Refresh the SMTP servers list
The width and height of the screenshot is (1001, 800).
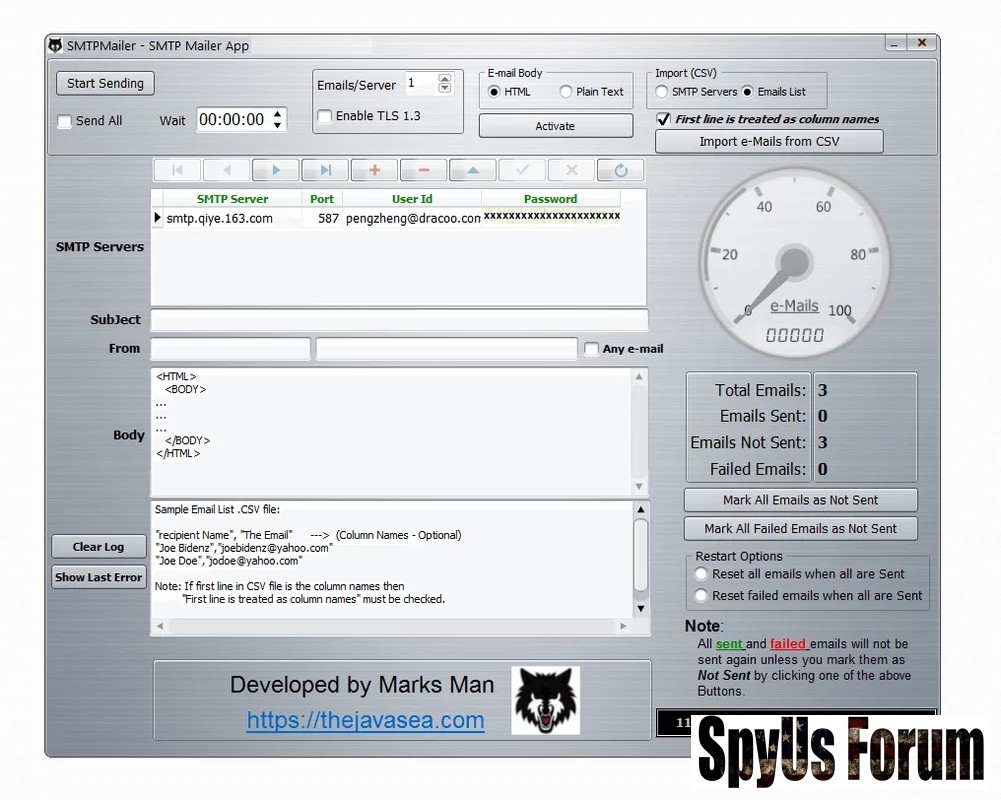coord(621,170)
